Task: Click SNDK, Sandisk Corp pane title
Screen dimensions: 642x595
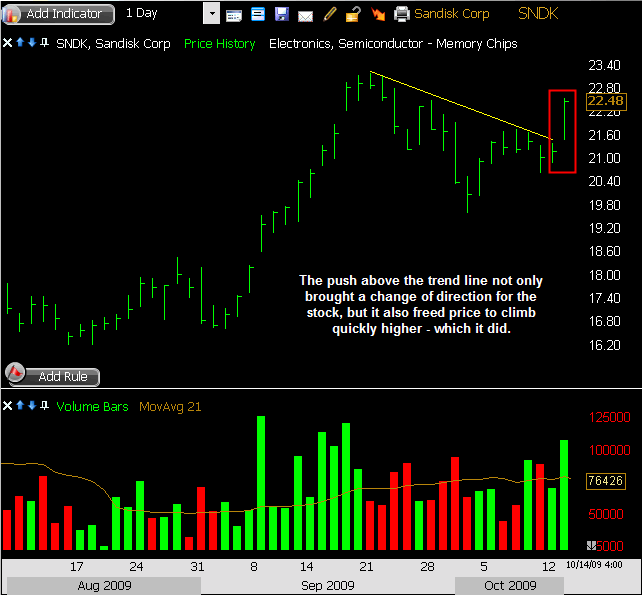Action: [113, 44]
